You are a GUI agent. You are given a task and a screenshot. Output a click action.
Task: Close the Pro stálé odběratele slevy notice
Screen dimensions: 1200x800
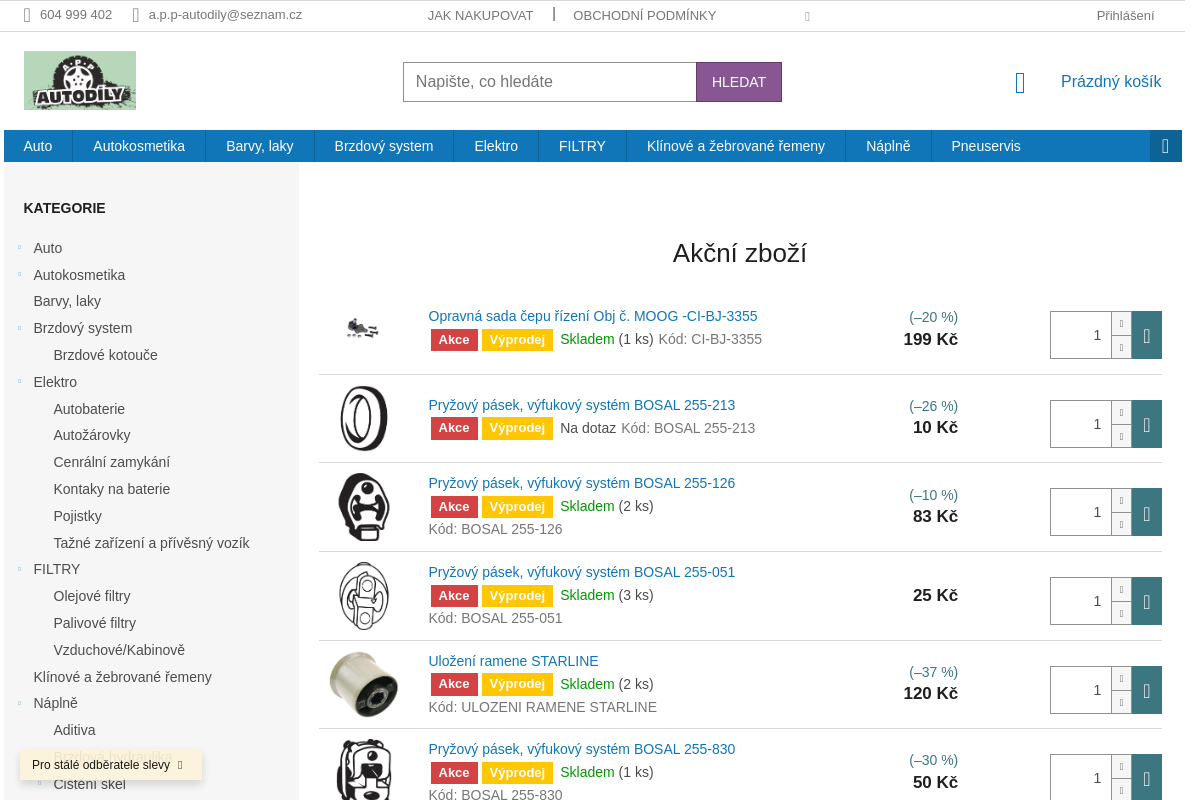pyautogui.click(x=180, y=765)
